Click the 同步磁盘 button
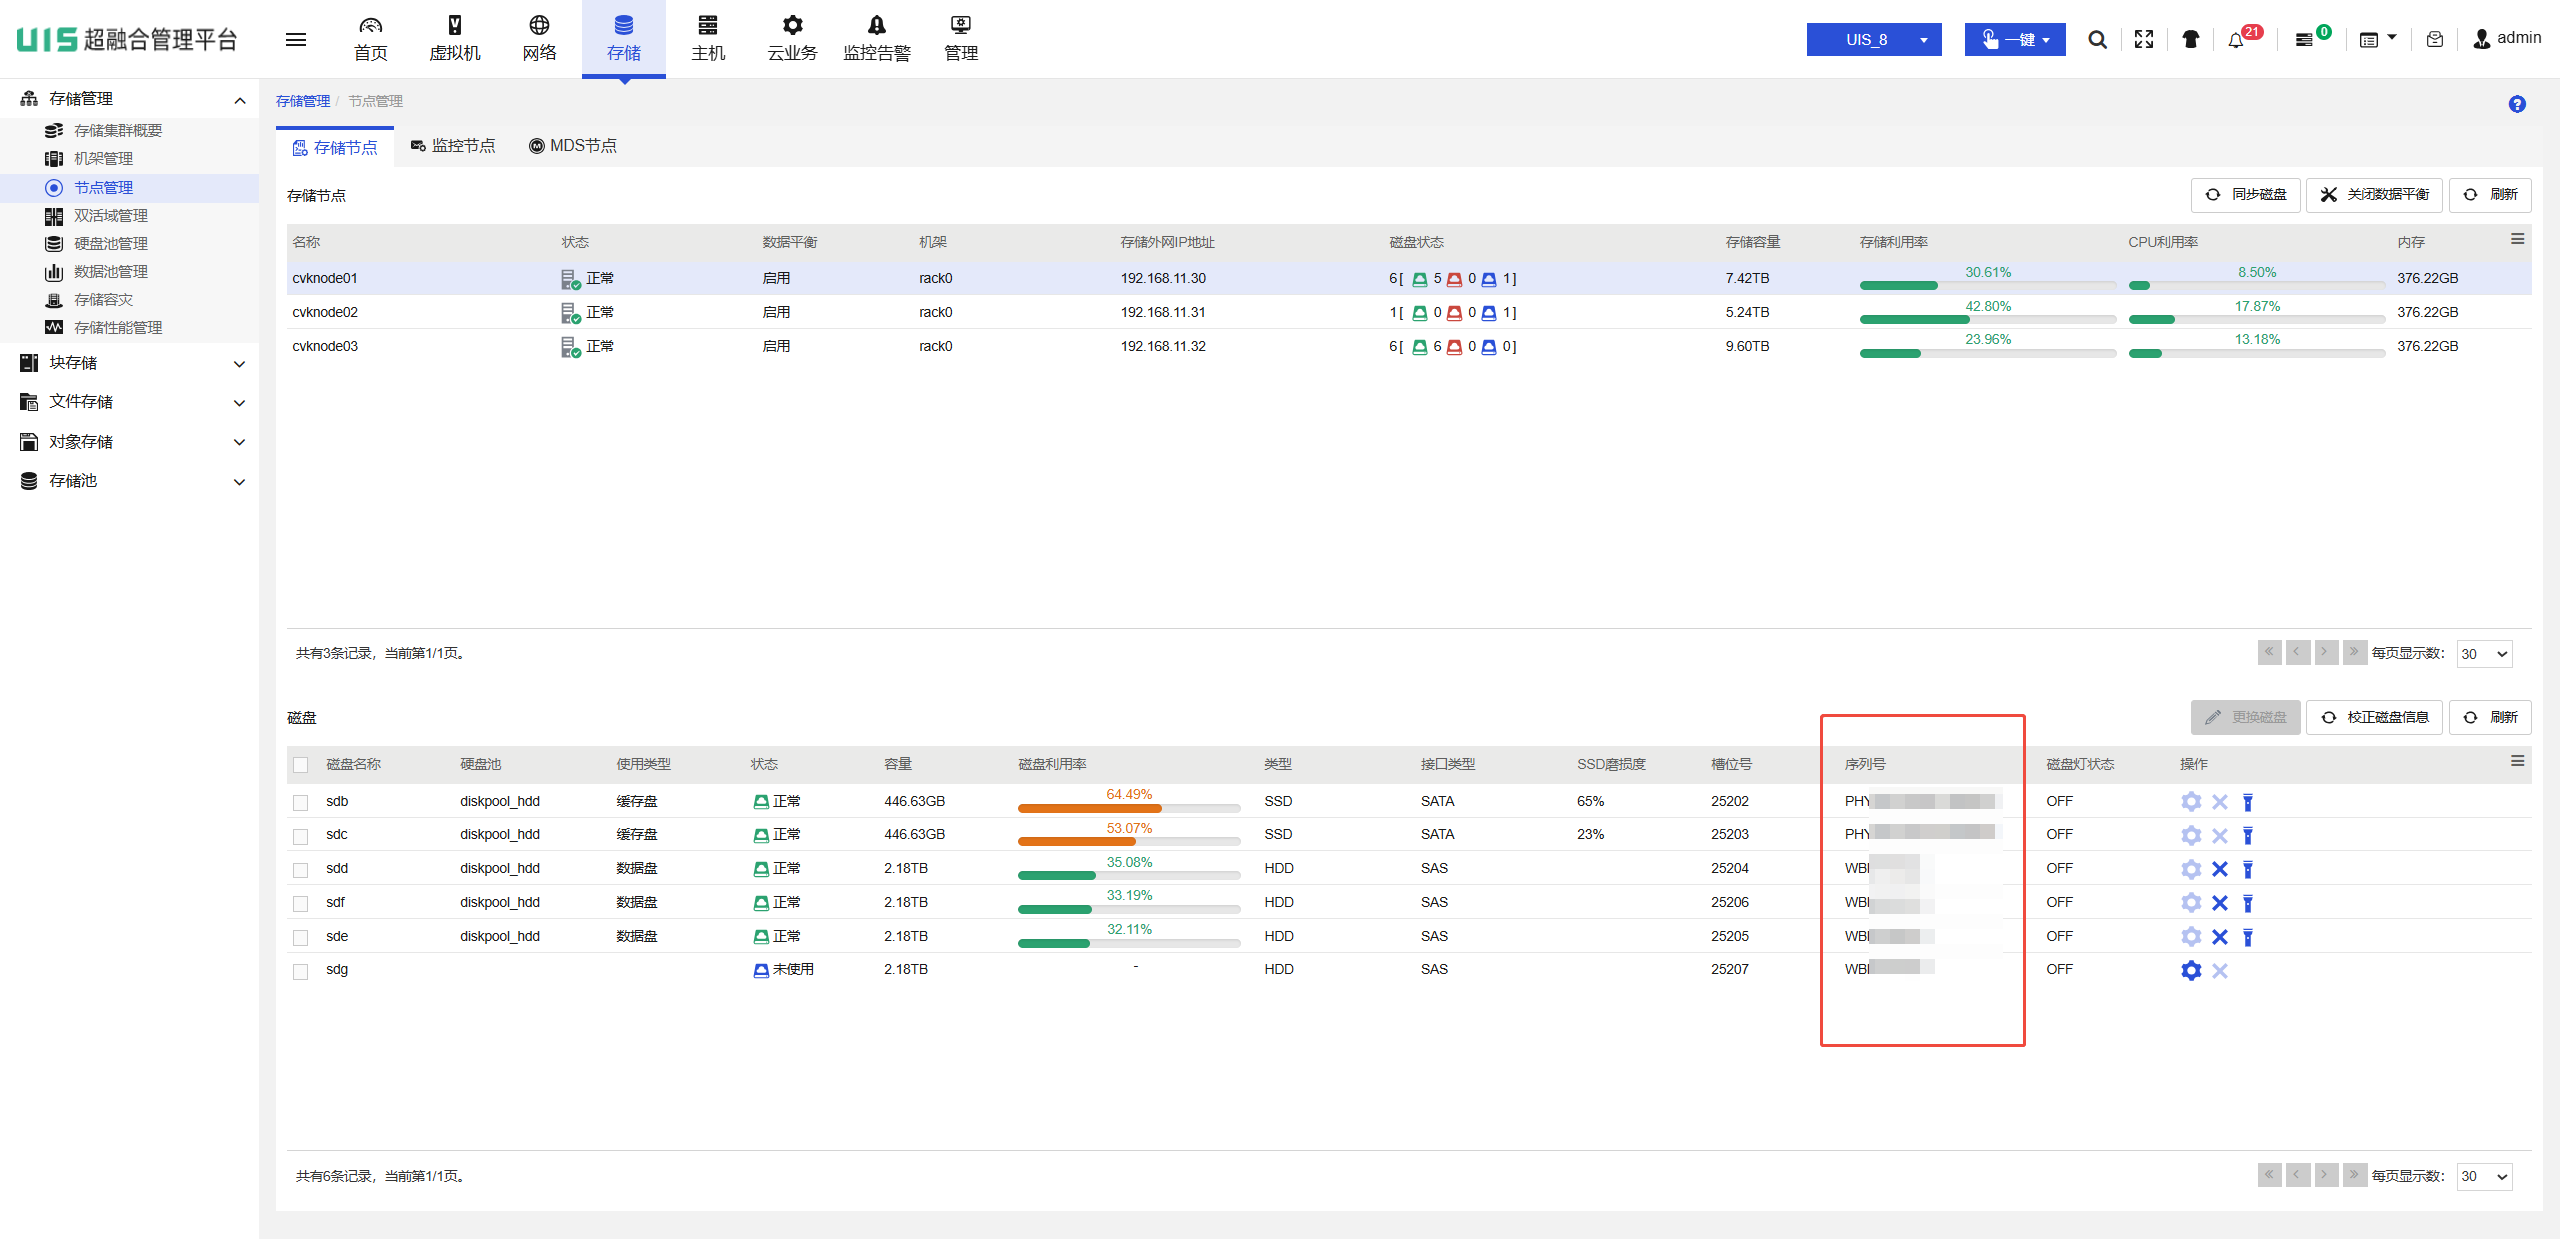2560x1239 pixels. (x=2246, y=195)
